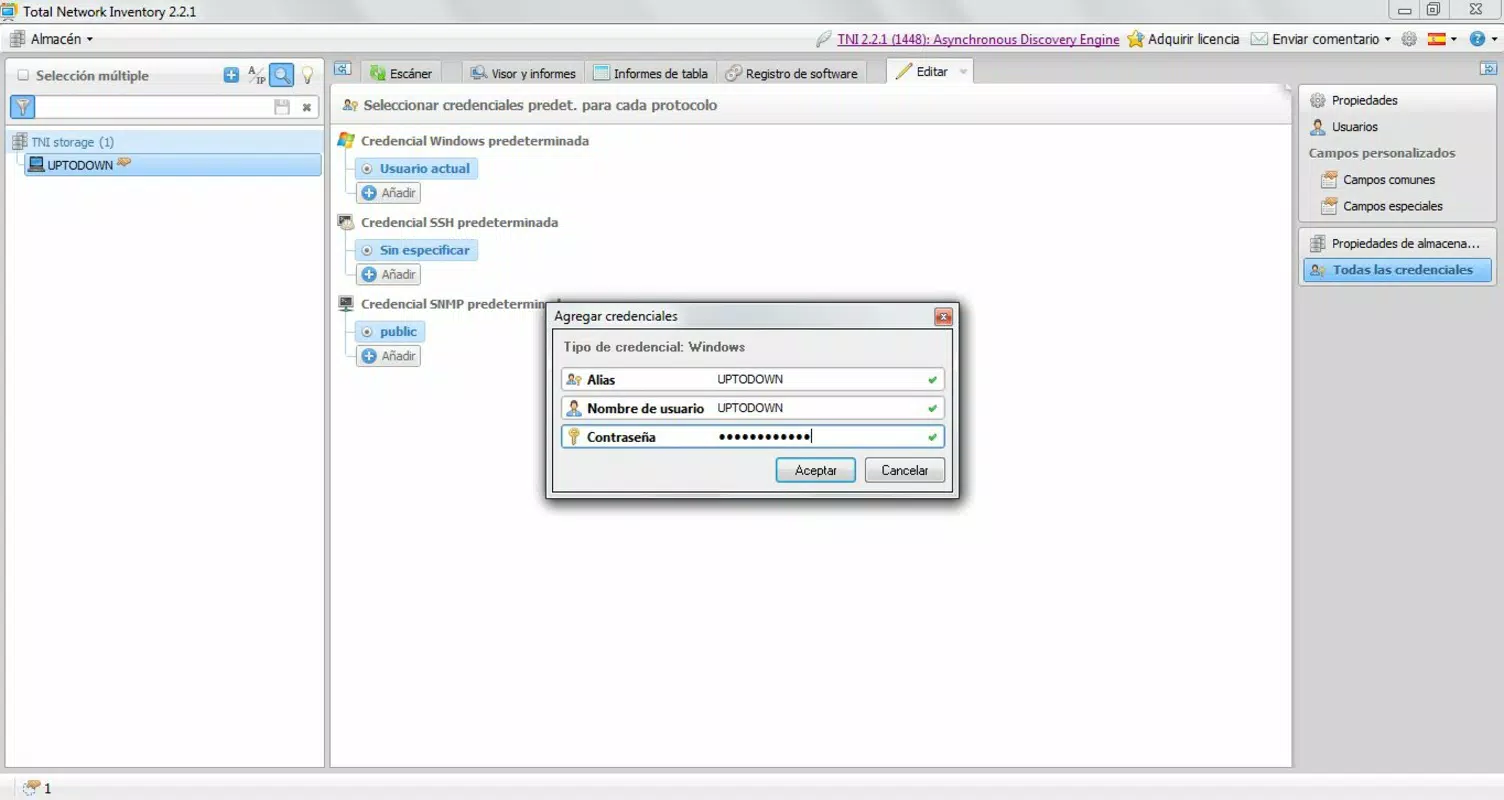Viewport: 1504px width, 800px height.
Task: Click the Alias input field
Action: 753,380
